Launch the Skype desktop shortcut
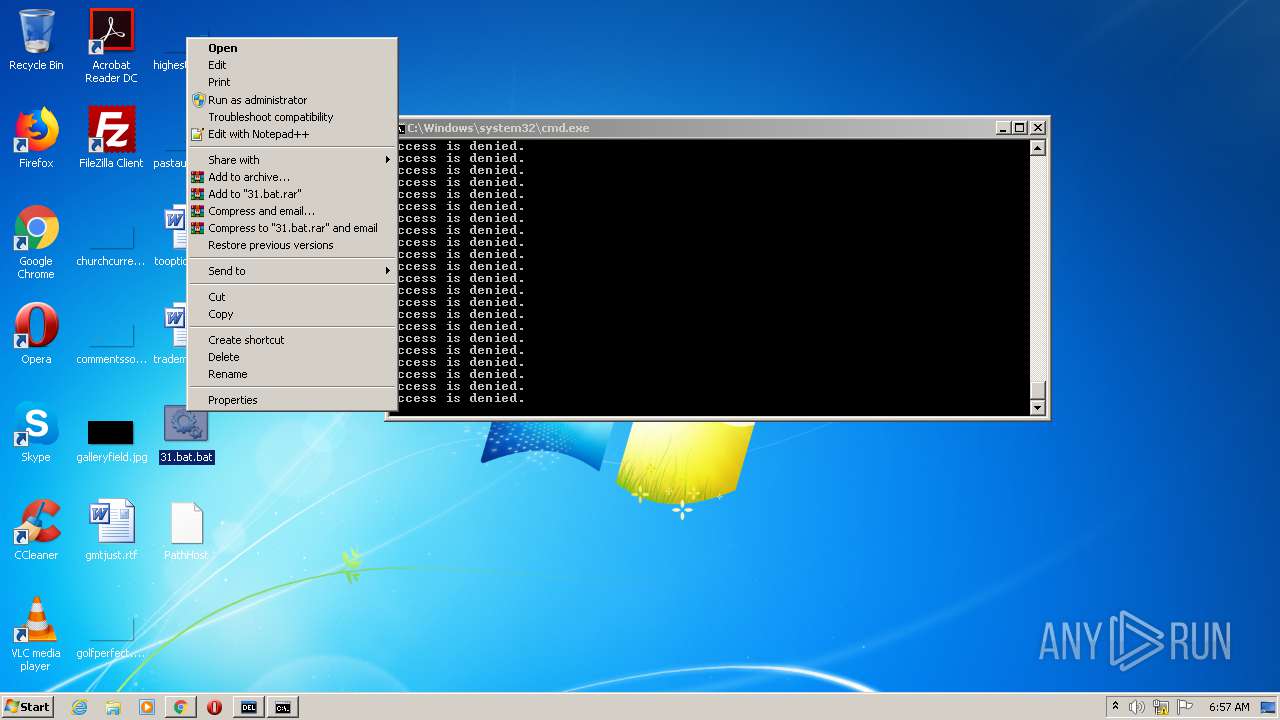 pos(36,432)
